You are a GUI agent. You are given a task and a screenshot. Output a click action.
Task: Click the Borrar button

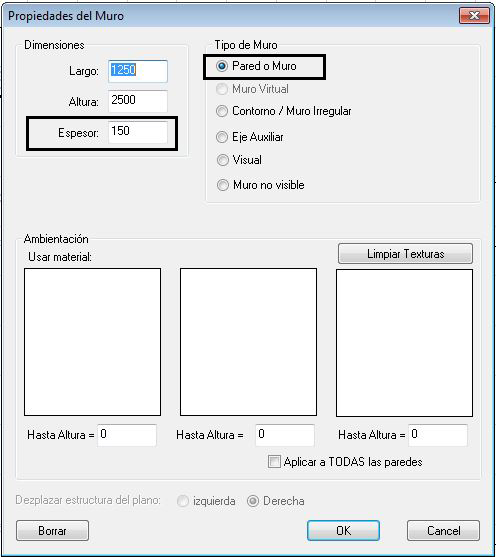[52, 531]
